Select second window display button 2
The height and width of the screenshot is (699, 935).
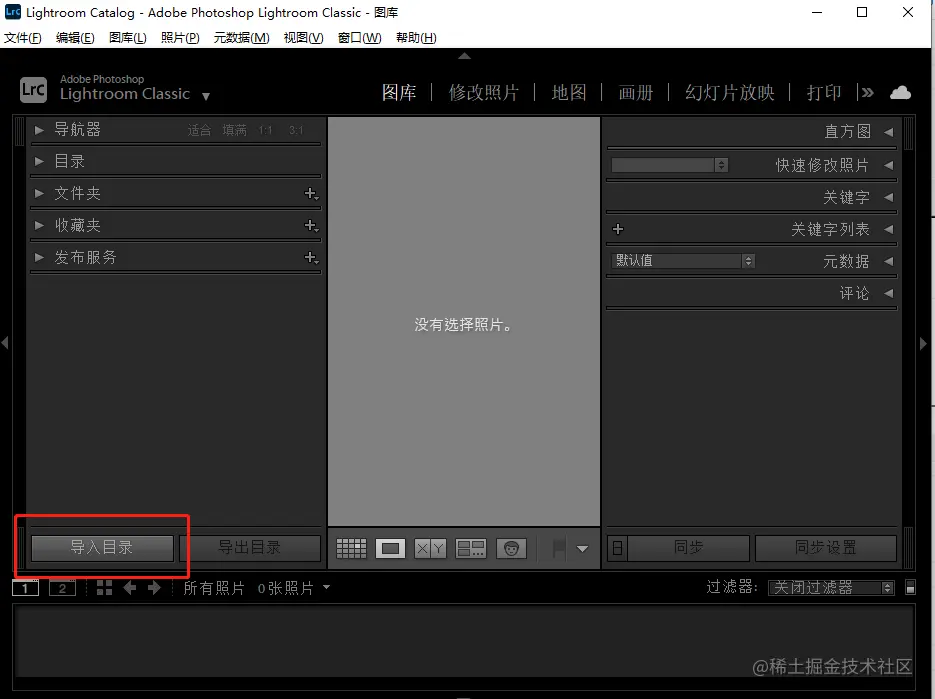tap(62, 588)
